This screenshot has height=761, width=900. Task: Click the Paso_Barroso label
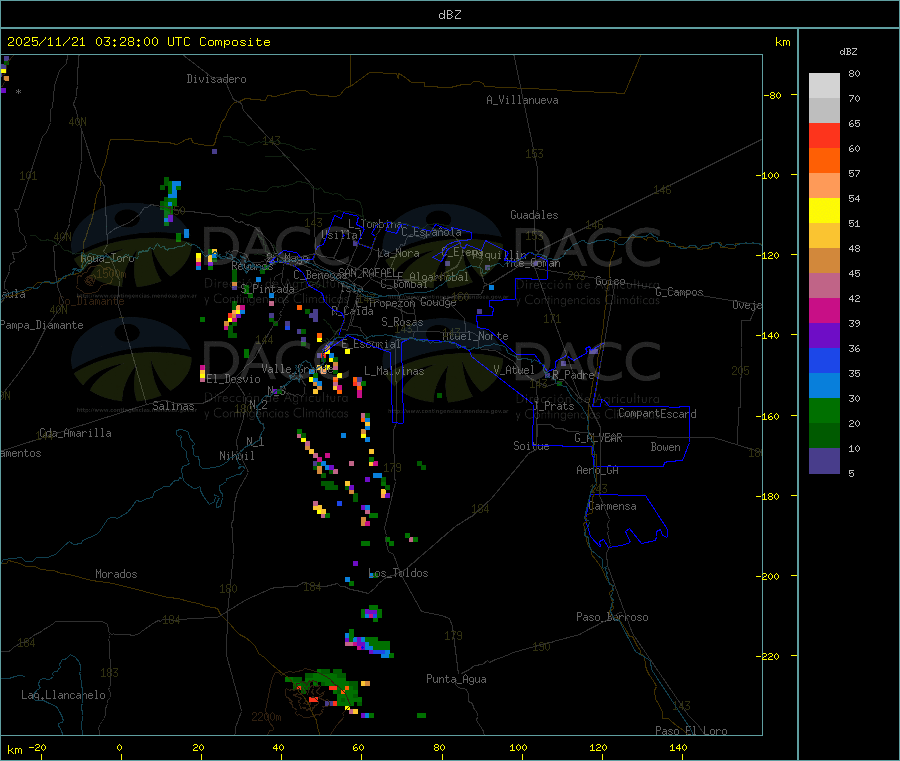(x=612, y=617)
